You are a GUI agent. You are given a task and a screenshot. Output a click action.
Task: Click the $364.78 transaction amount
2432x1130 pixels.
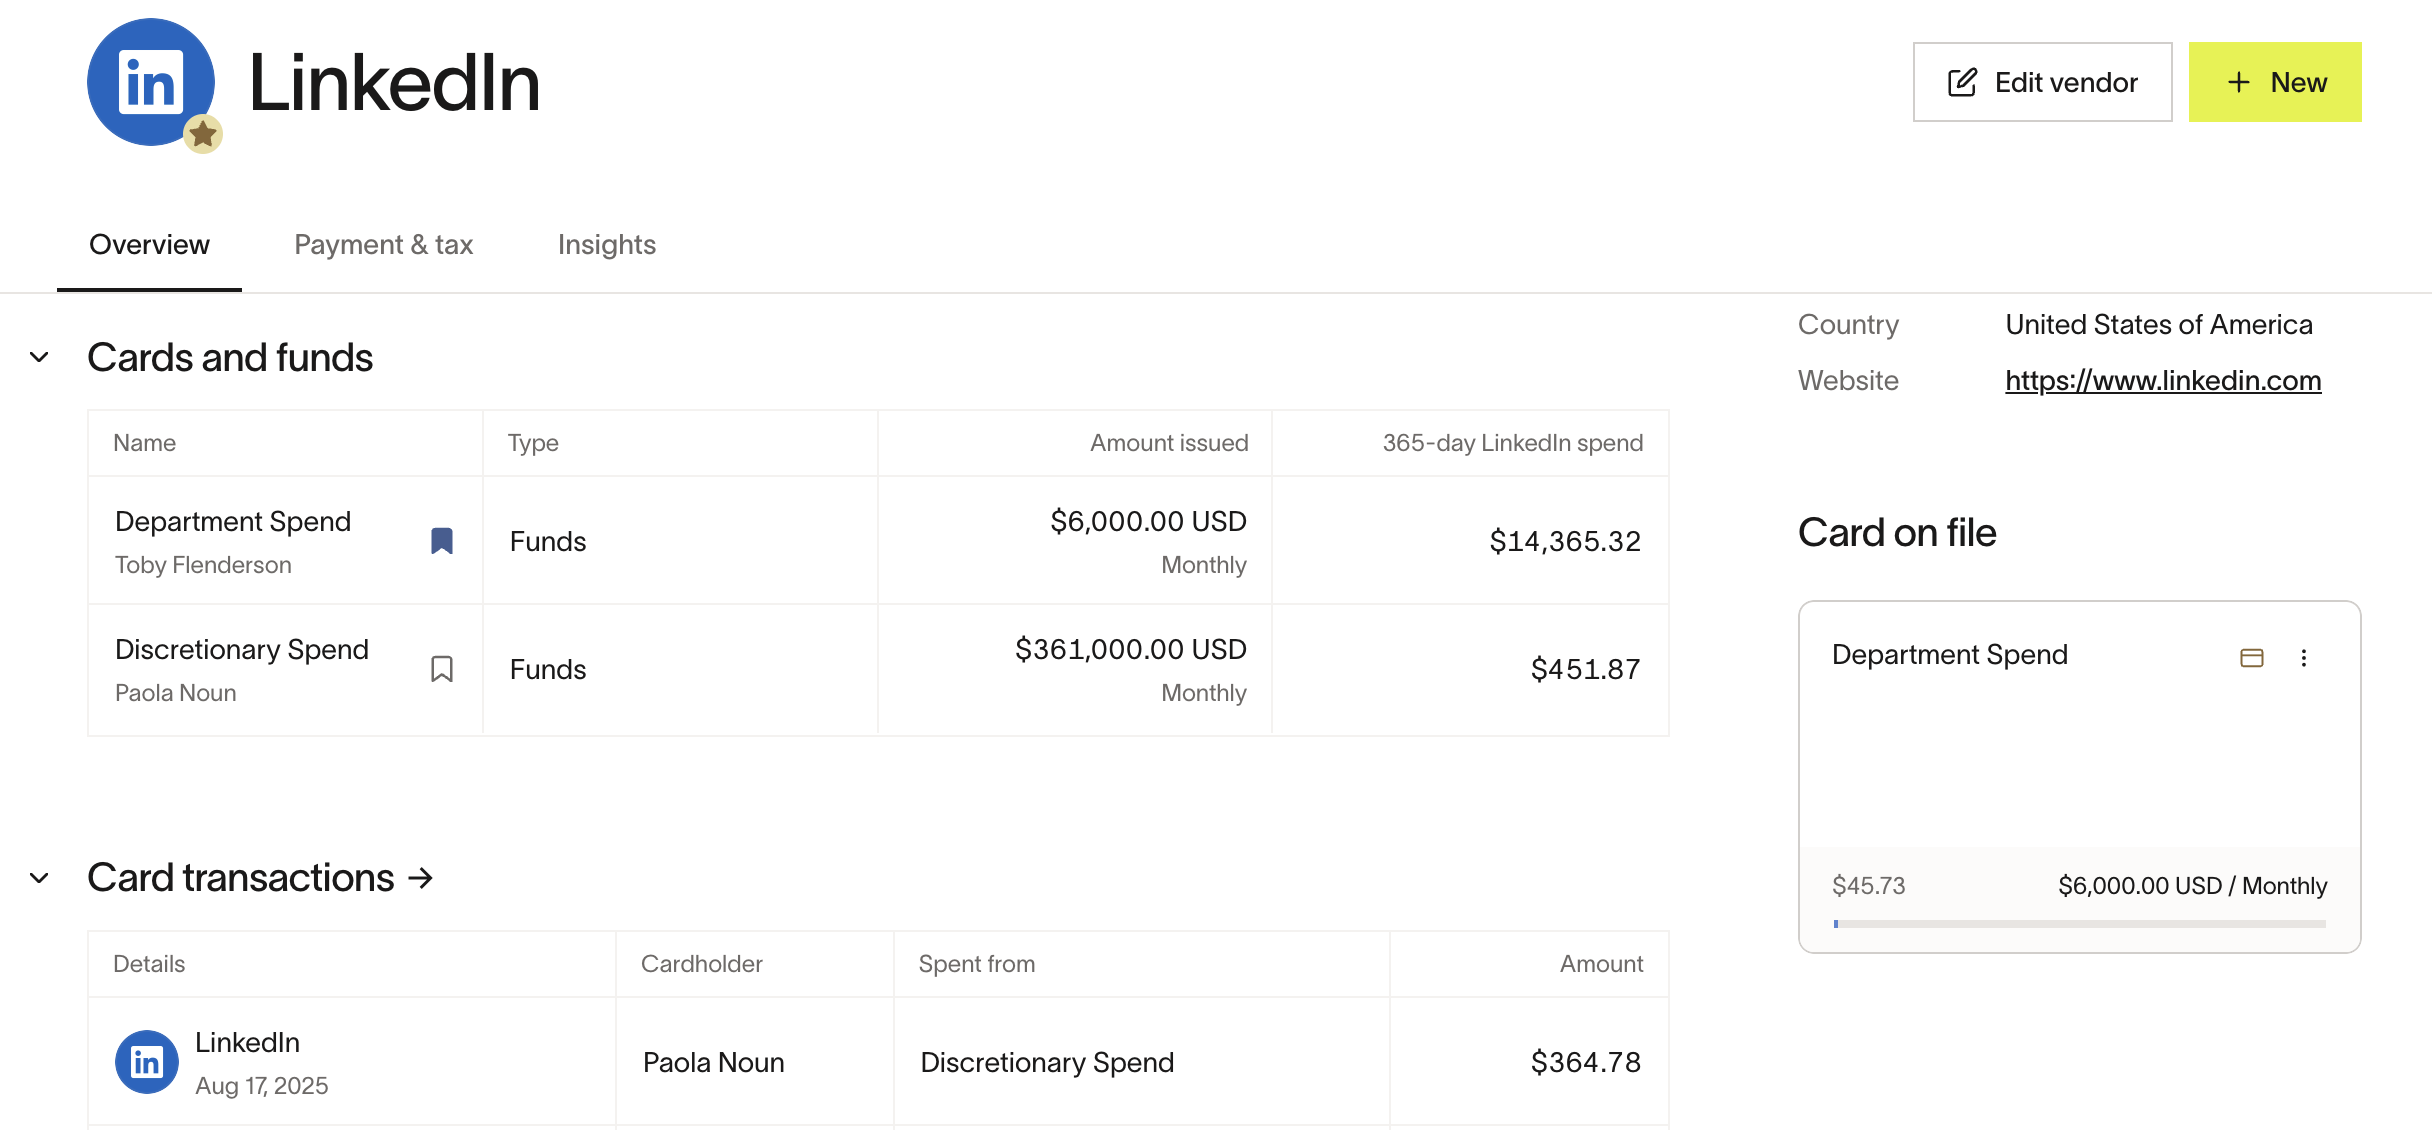point(1586,1062)
